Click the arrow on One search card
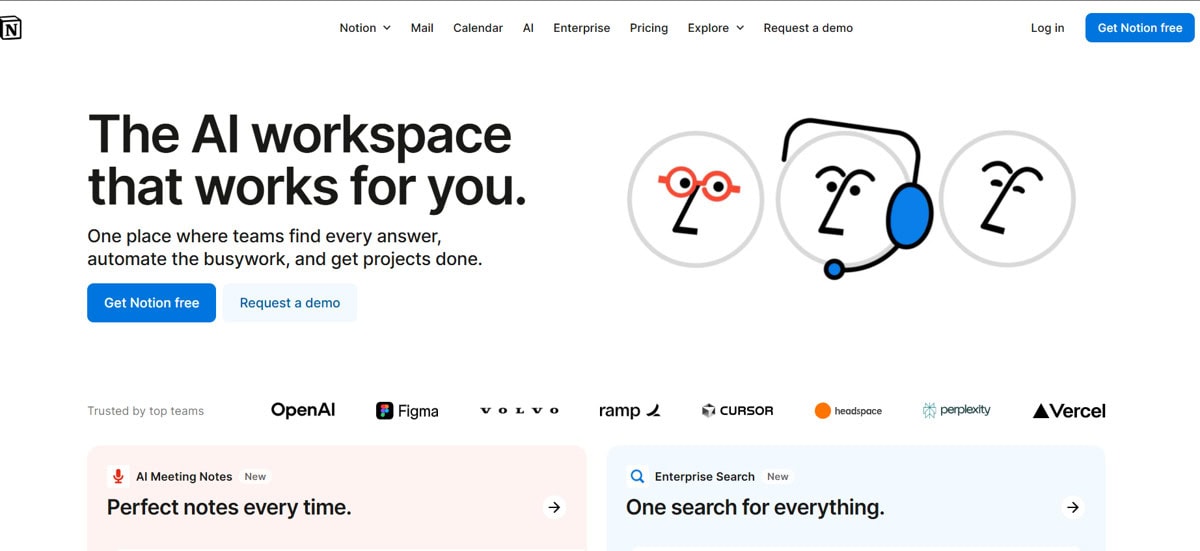Screen dimensions: 1200x551 [x=1072, y=508]
